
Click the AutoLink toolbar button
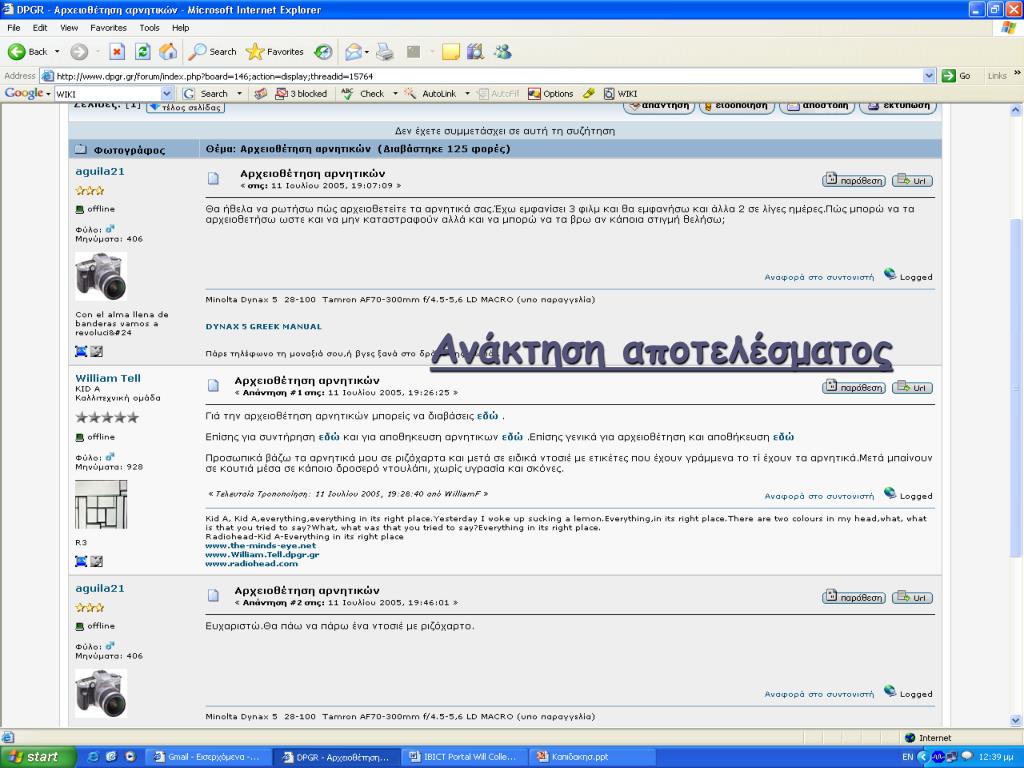[430, 94]
